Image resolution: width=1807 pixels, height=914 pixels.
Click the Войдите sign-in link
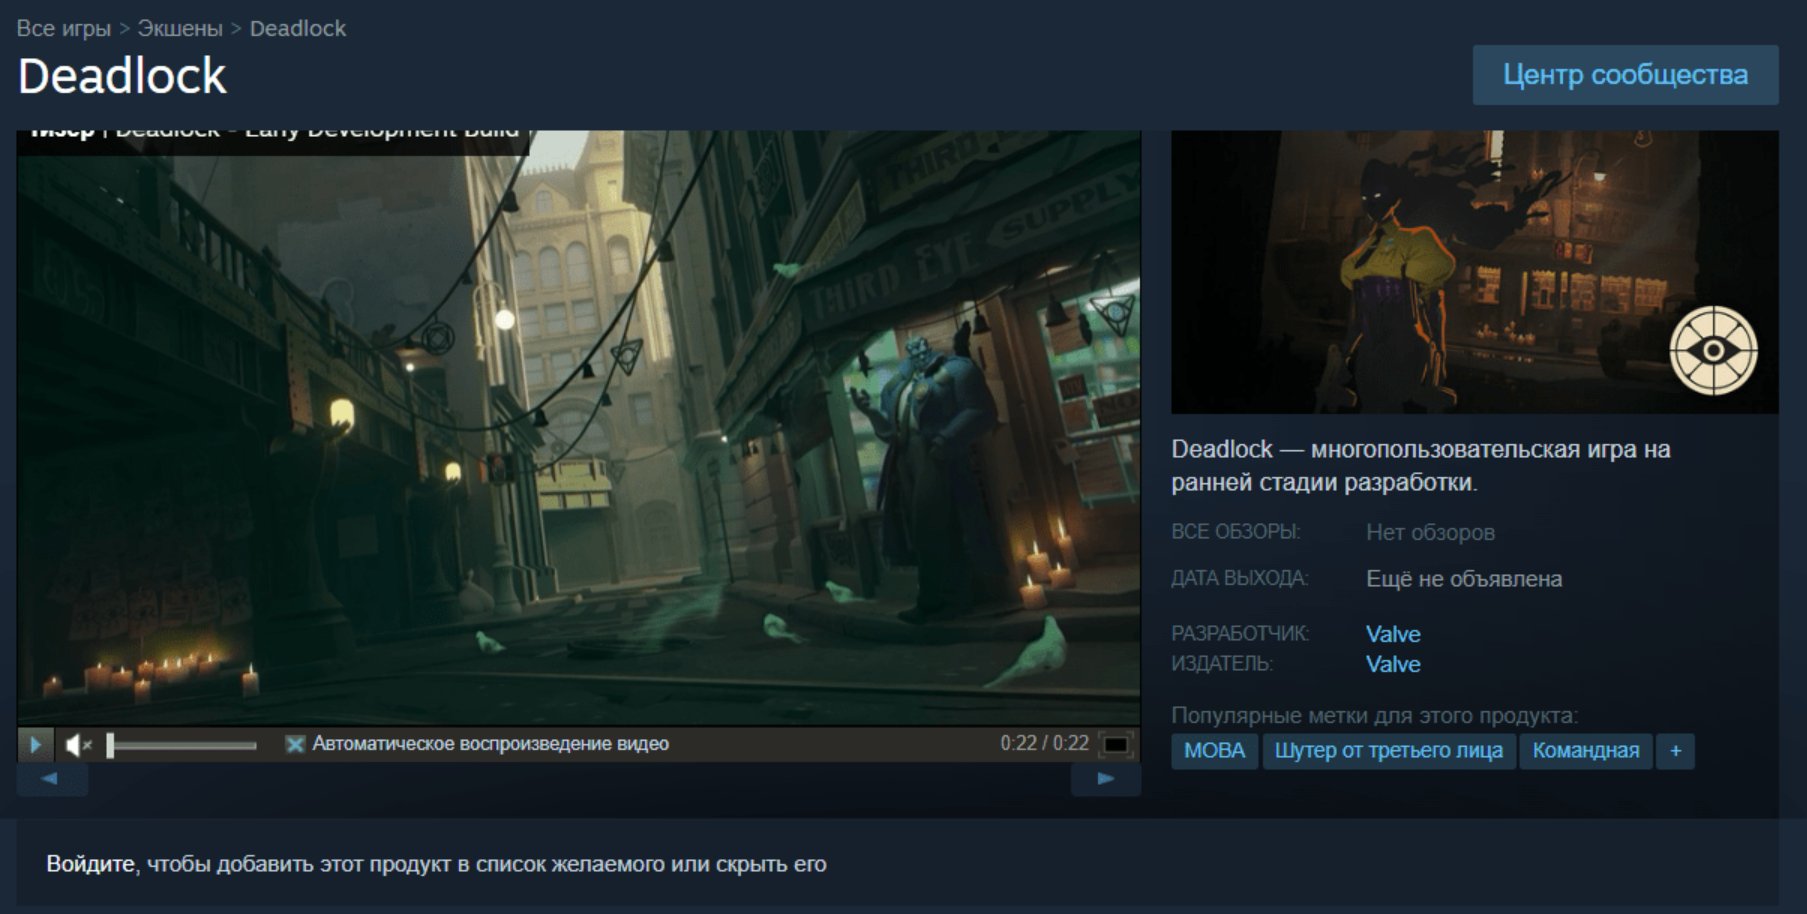pos(90,864)
